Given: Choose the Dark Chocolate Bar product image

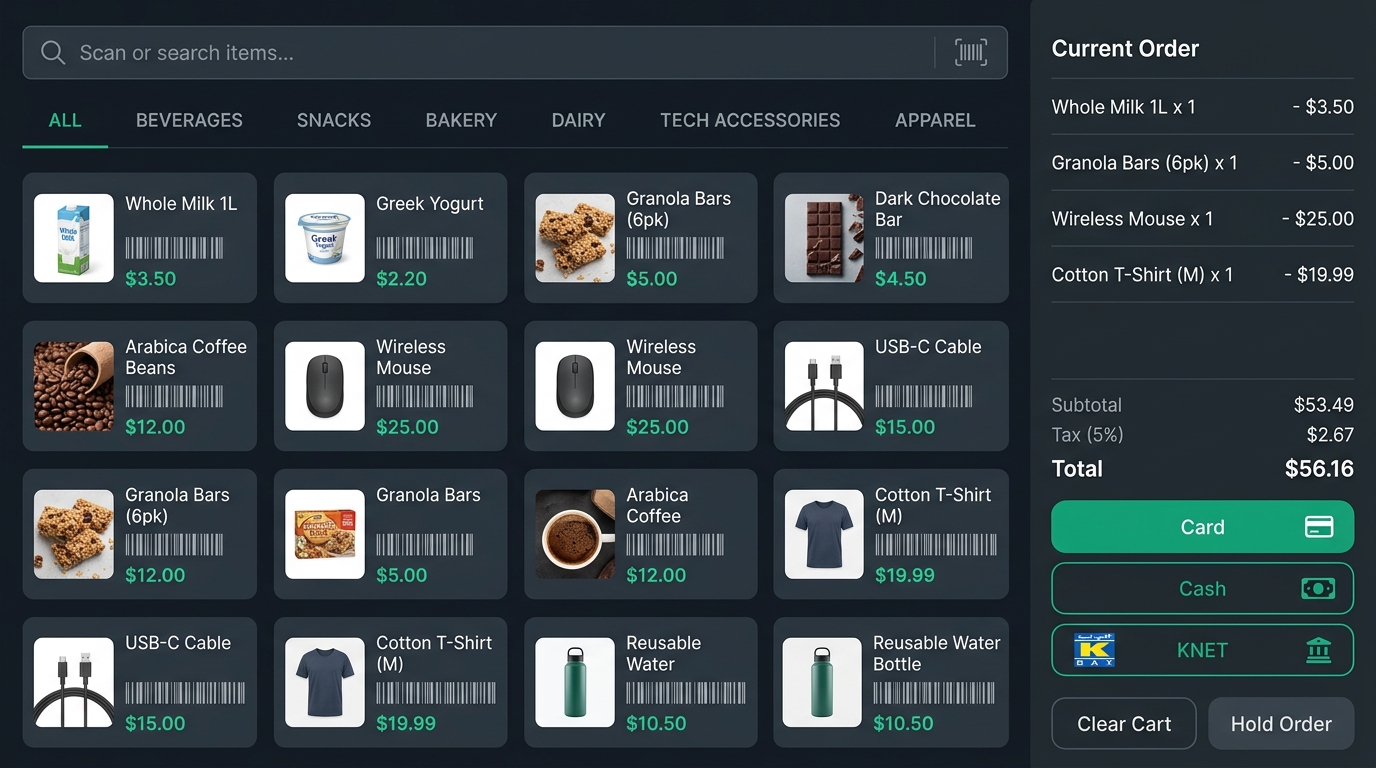Looking at the screenshot, I should click(824, 238).
